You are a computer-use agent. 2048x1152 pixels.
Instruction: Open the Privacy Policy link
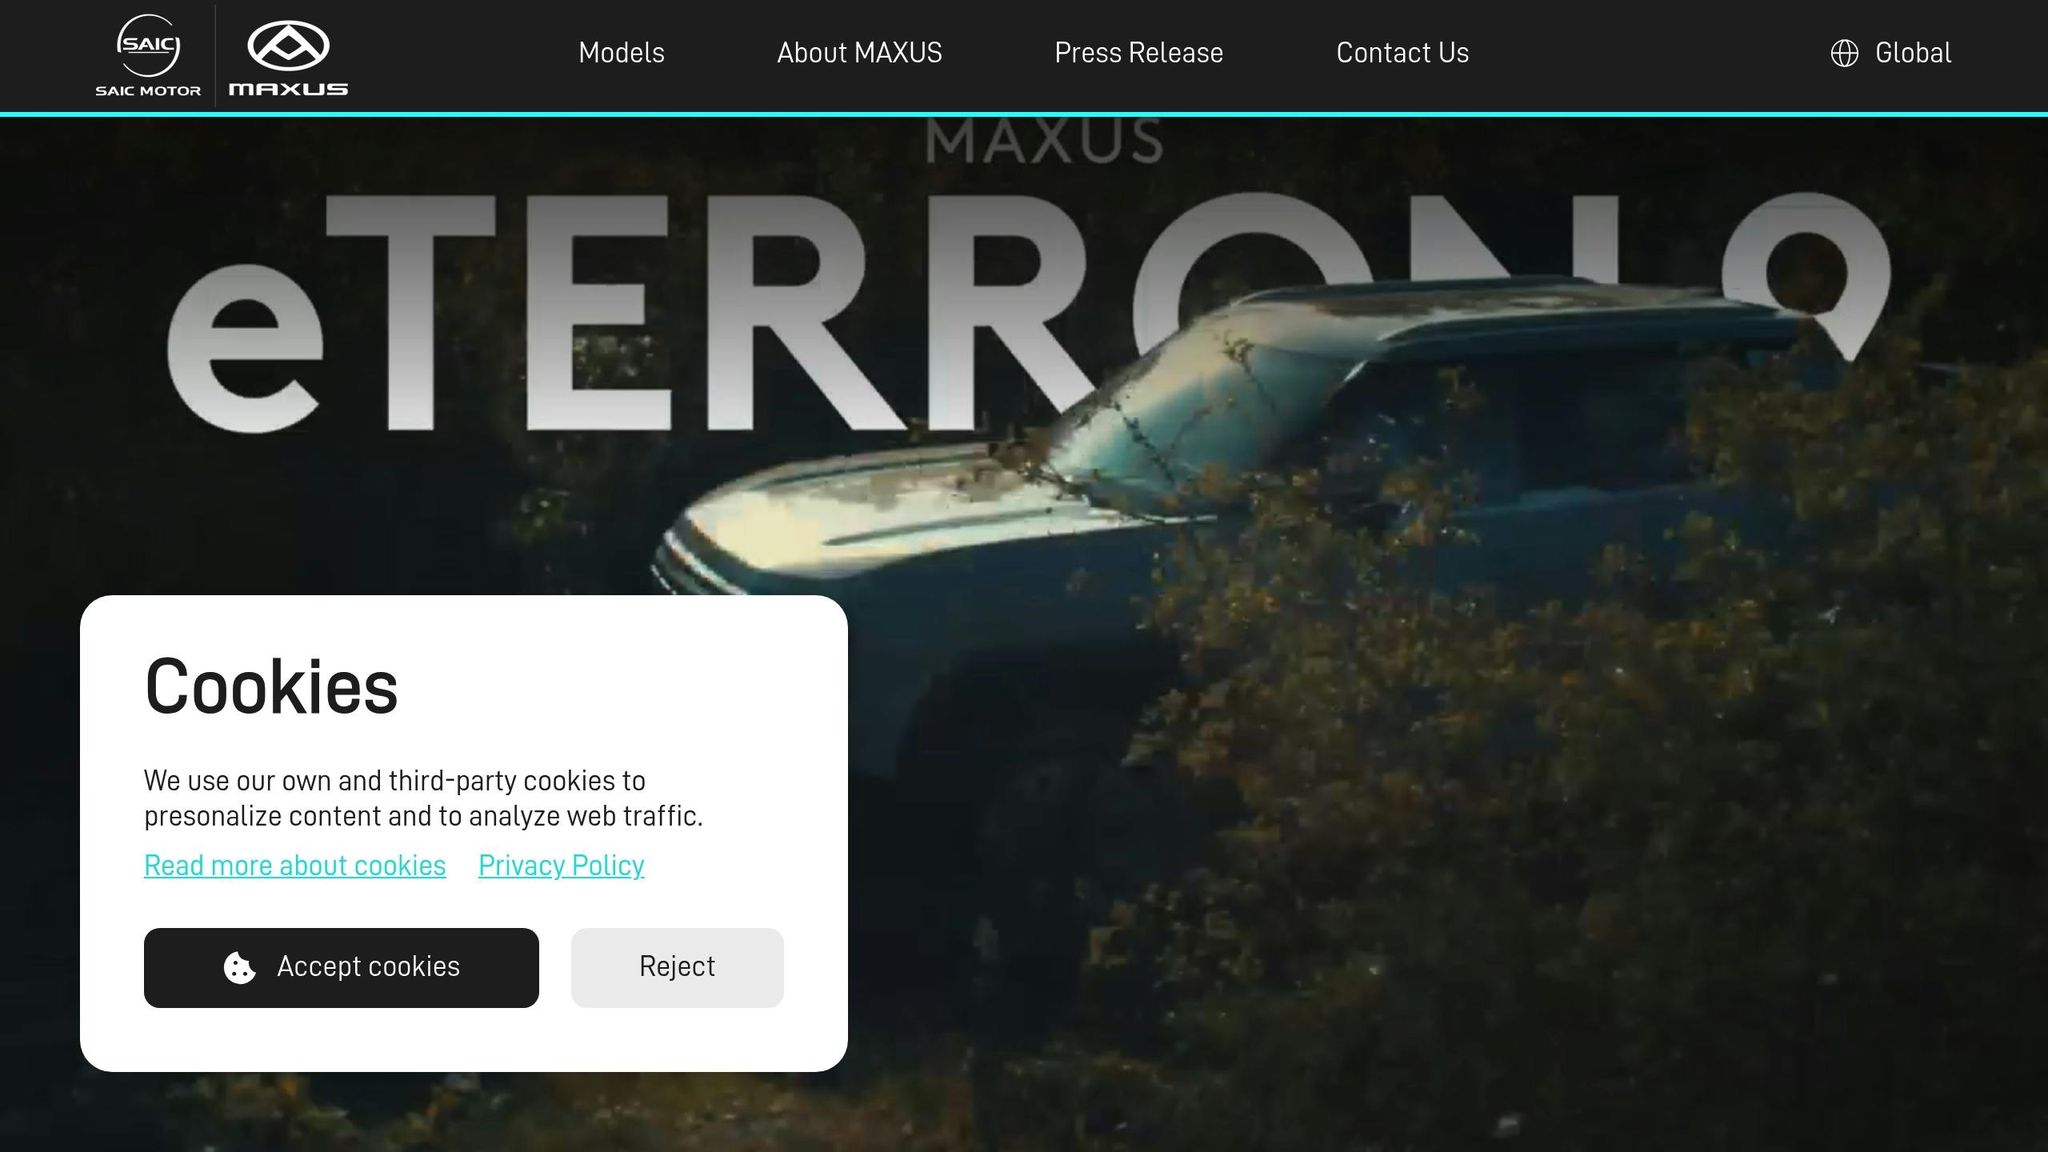click(561, 865)
